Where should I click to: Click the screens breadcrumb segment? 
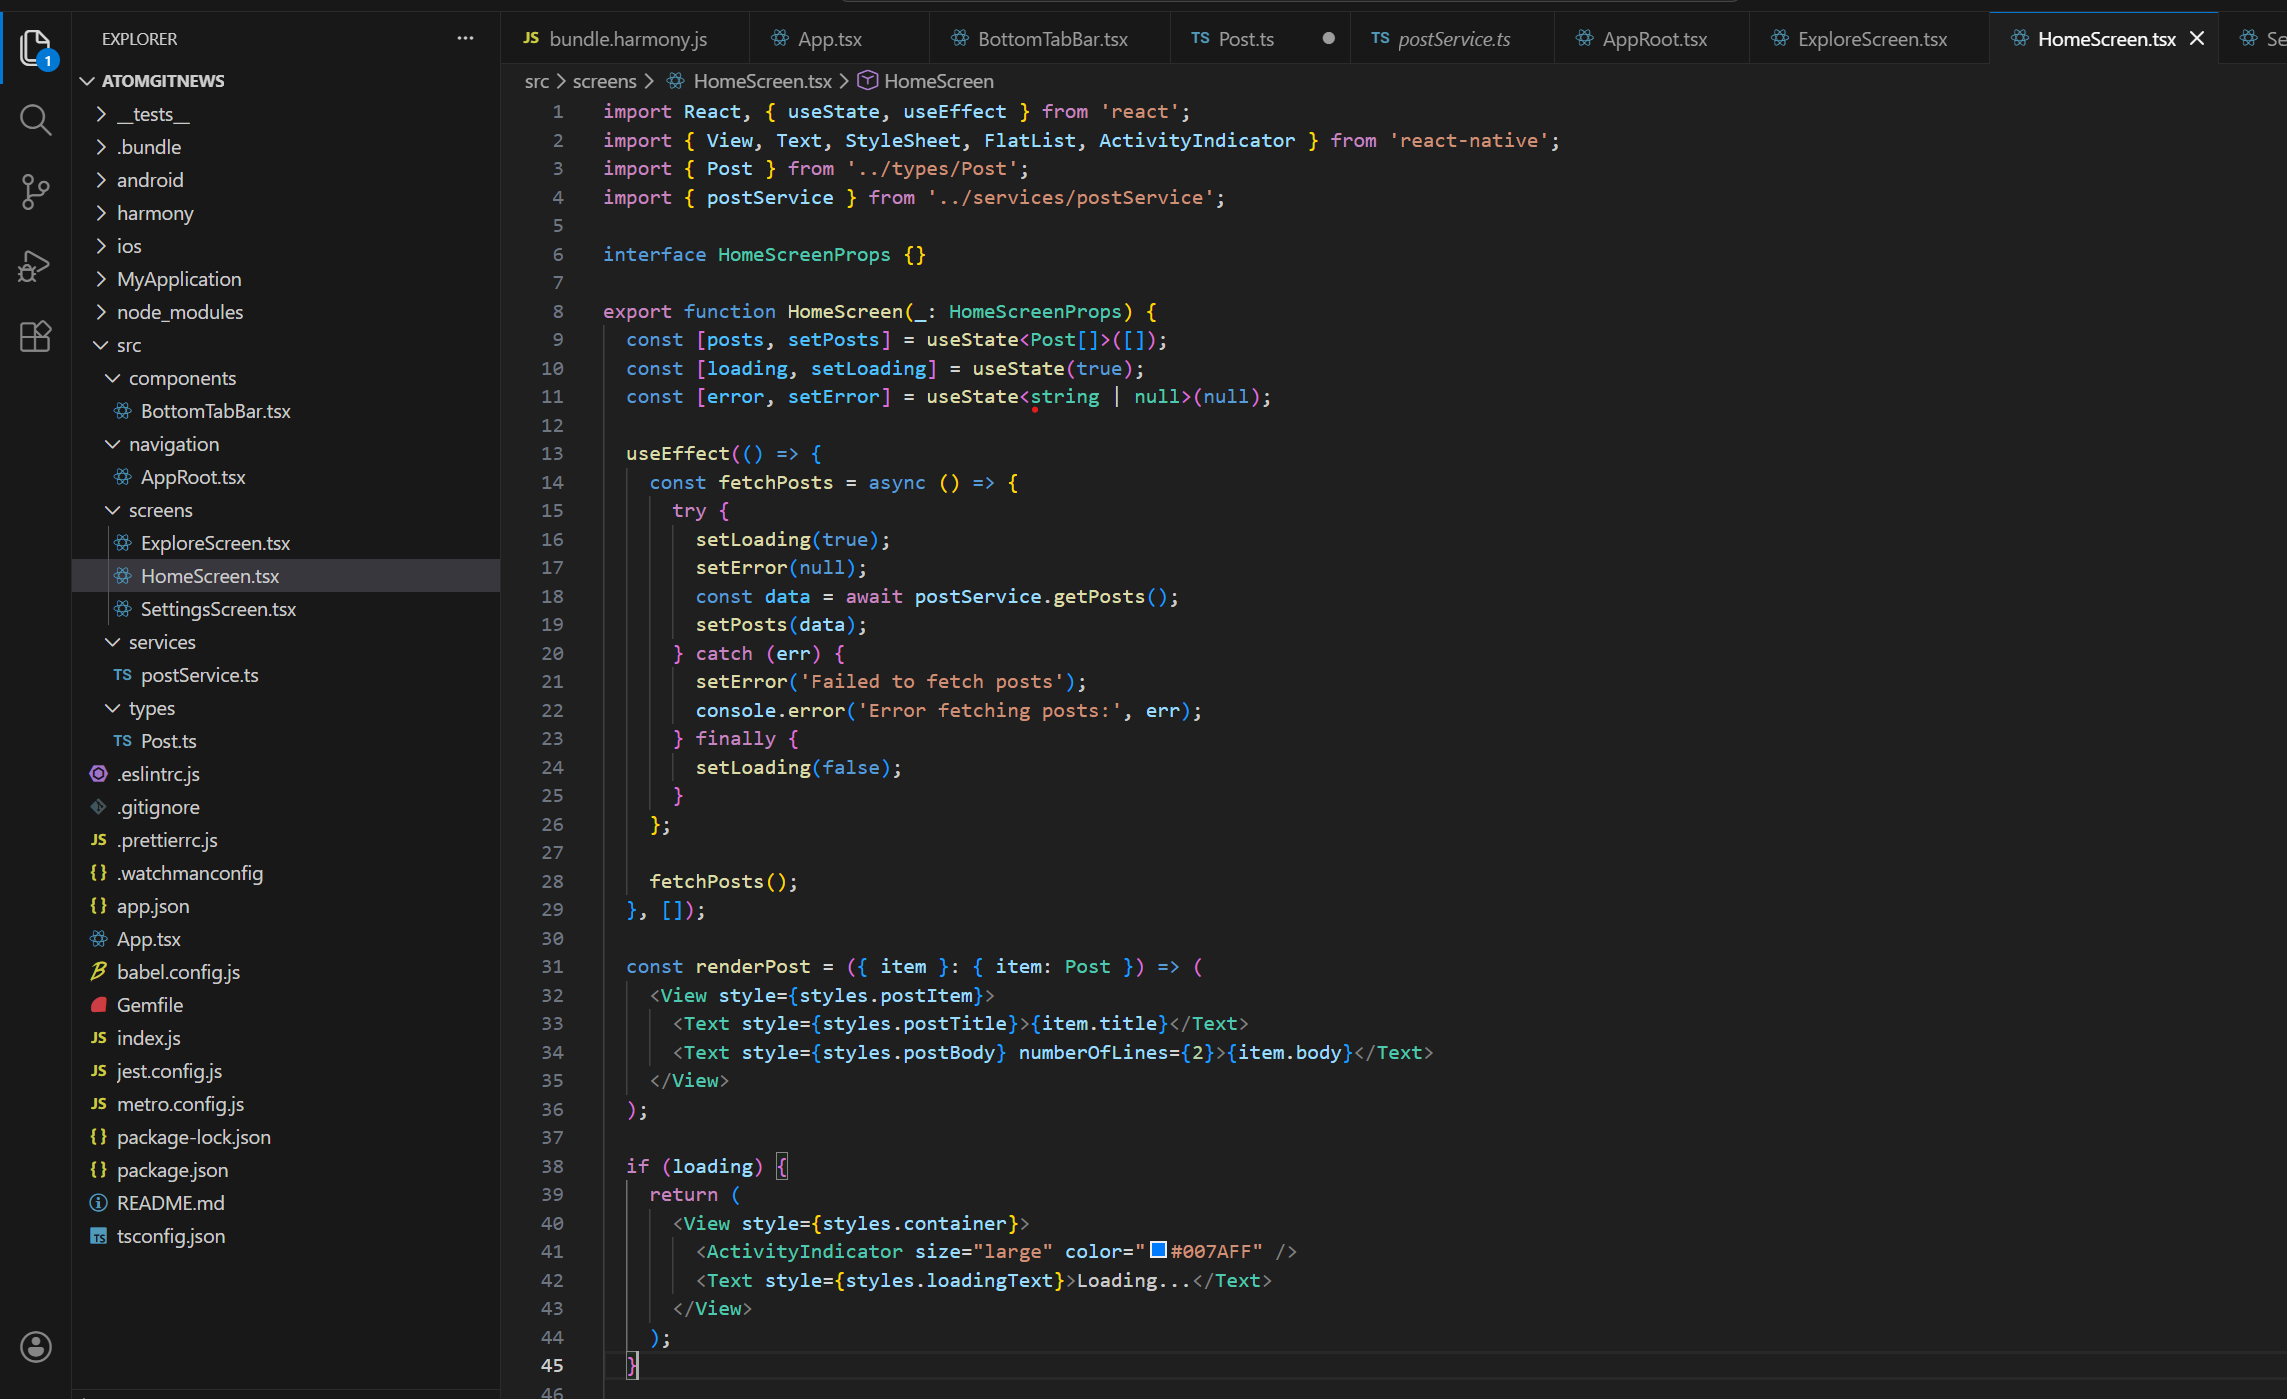[604, 81]
